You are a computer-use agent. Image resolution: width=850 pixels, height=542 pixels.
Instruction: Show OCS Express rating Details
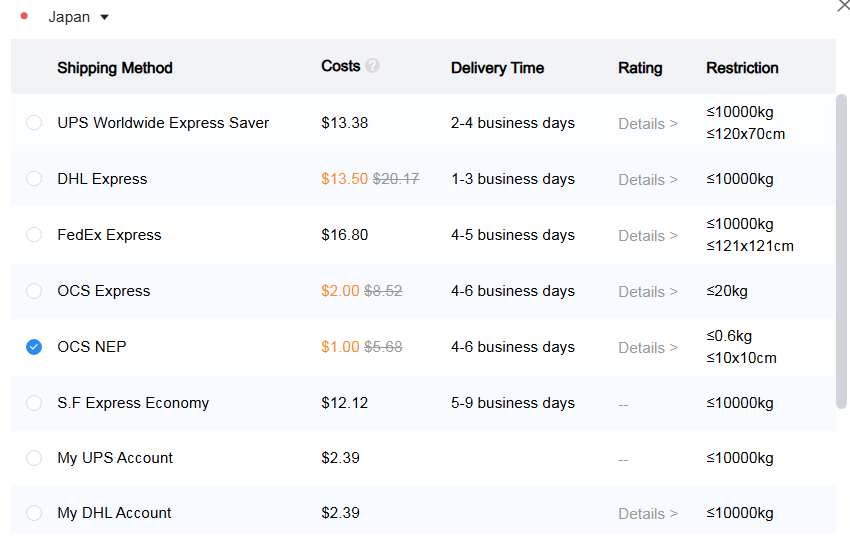tap(647, 292)
